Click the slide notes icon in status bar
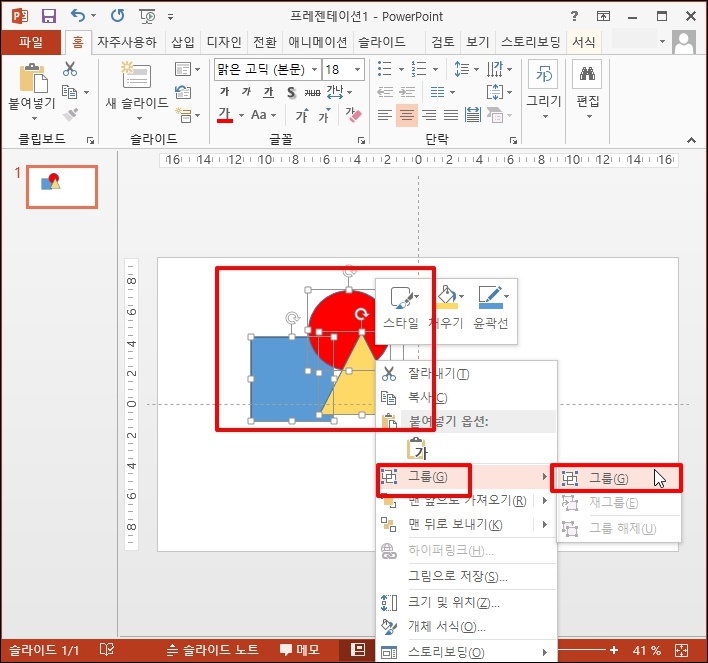 (172, 650)
